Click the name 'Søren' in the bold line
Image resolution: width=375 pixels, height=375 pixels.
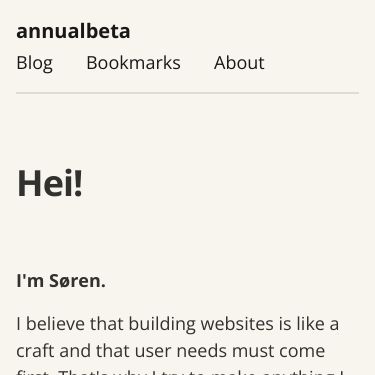pos(77,280)
